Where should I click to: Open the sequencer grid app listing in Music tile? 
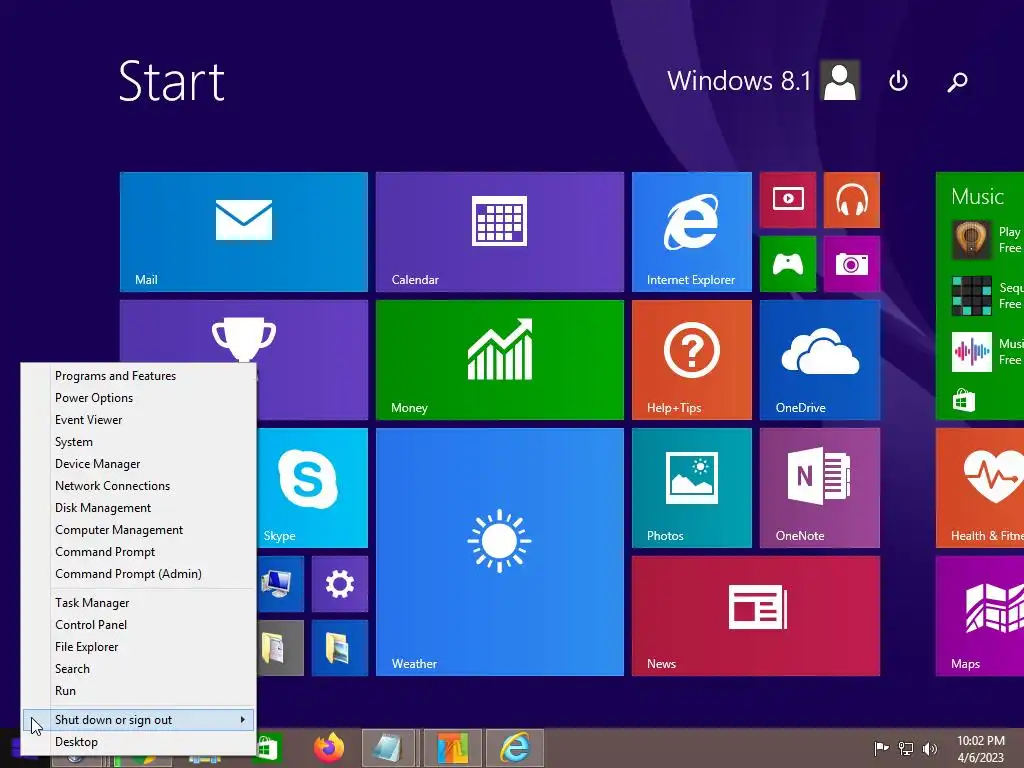click(986, 296)
